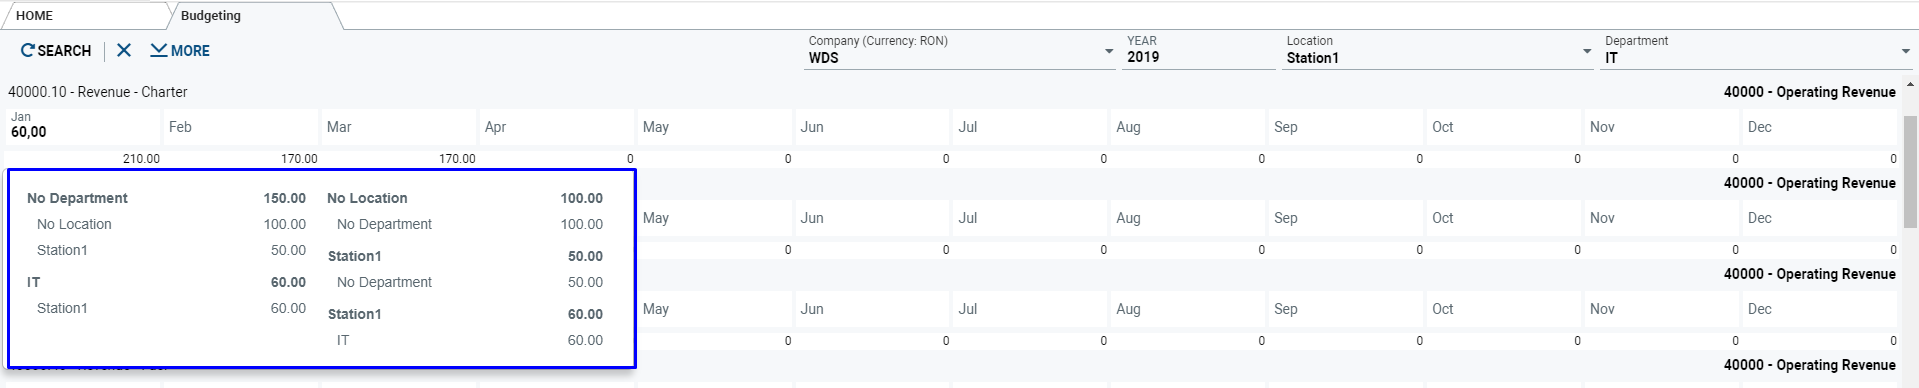
Task: Click the SEARCH refresh icon
Action: [28, 50]
